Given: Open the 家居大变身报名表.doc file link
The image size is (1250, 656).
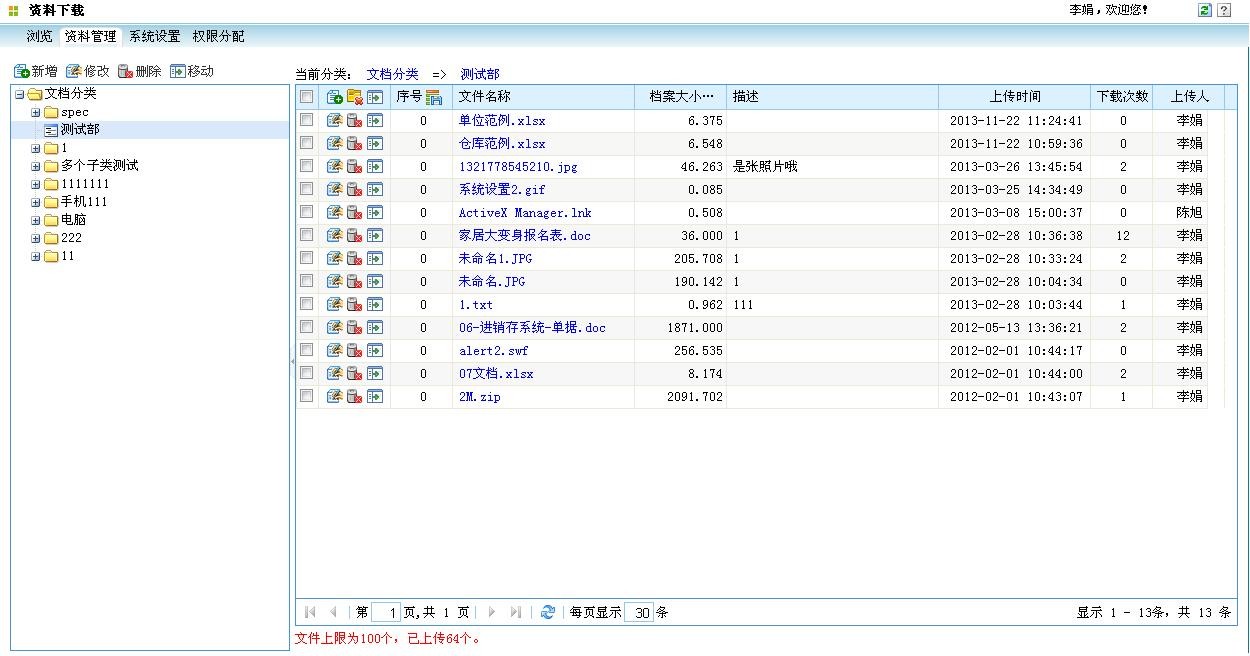Looking at the screenshot, I should (524, 235).
